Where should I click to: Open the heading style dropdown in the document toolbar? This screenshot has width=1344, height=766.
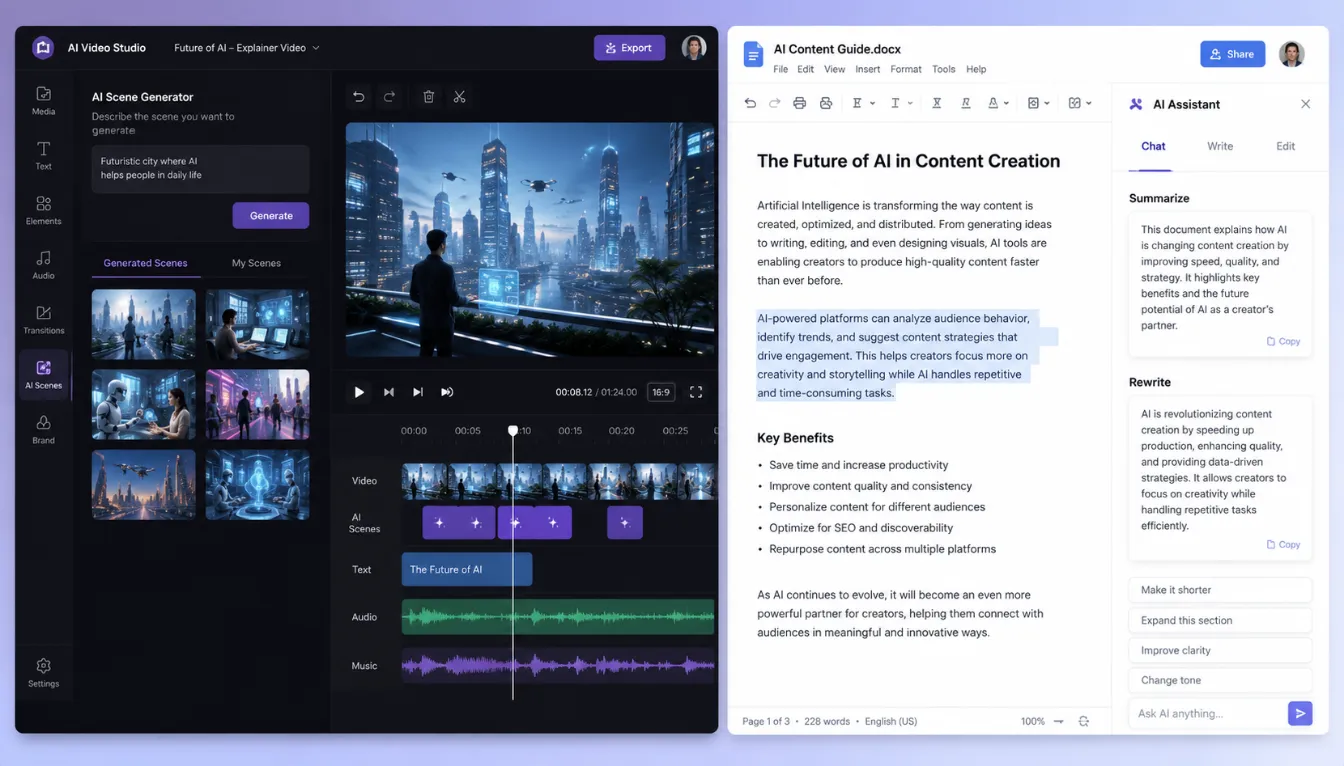point(863,103)
